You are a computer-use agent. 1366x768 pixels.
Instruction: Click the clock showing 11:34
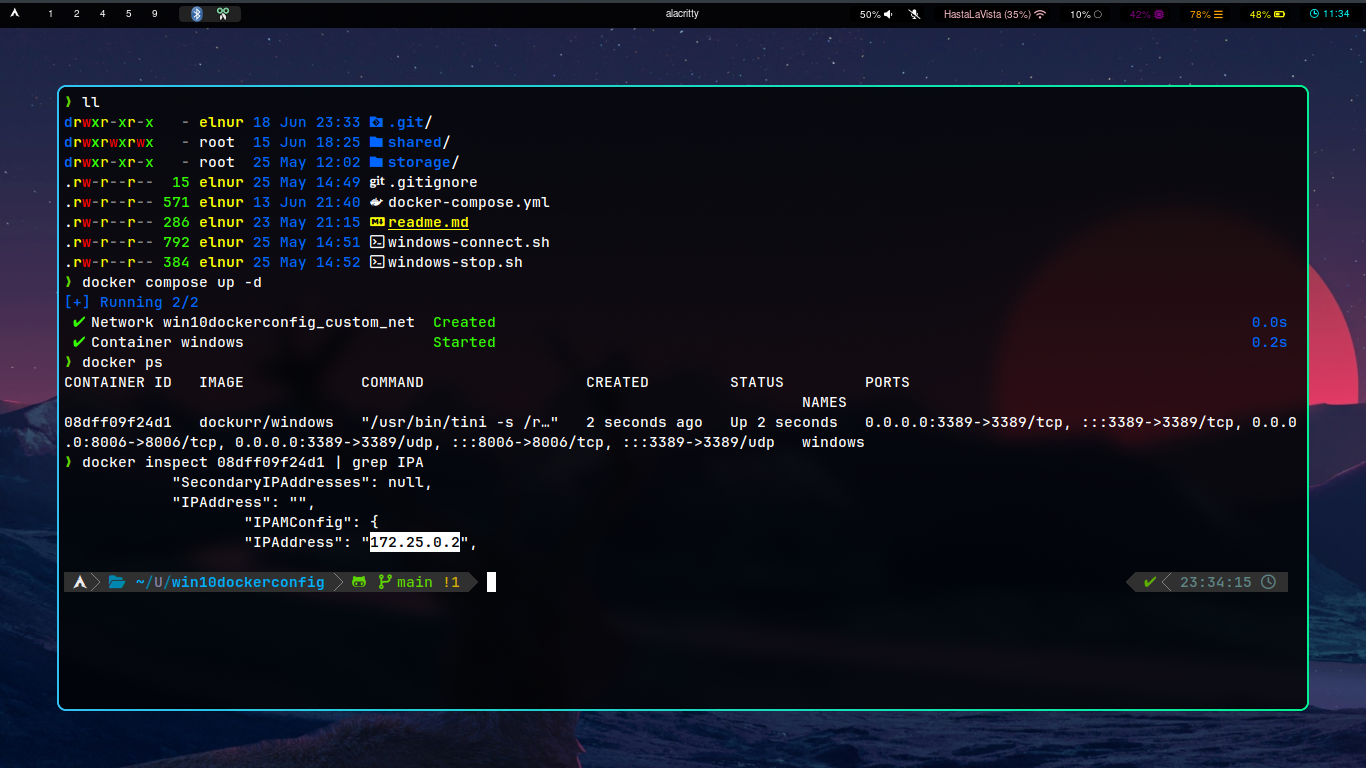(1329, 14)
